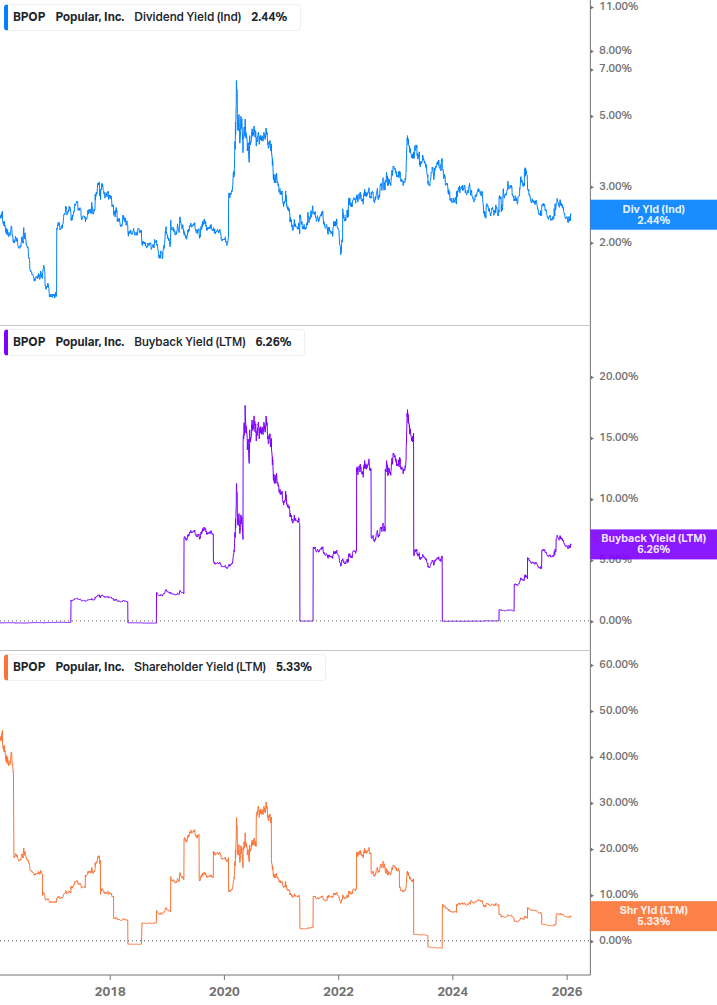Click the 2020 label on the time axis
This screenshot has width=717, height=1005.
224,992
